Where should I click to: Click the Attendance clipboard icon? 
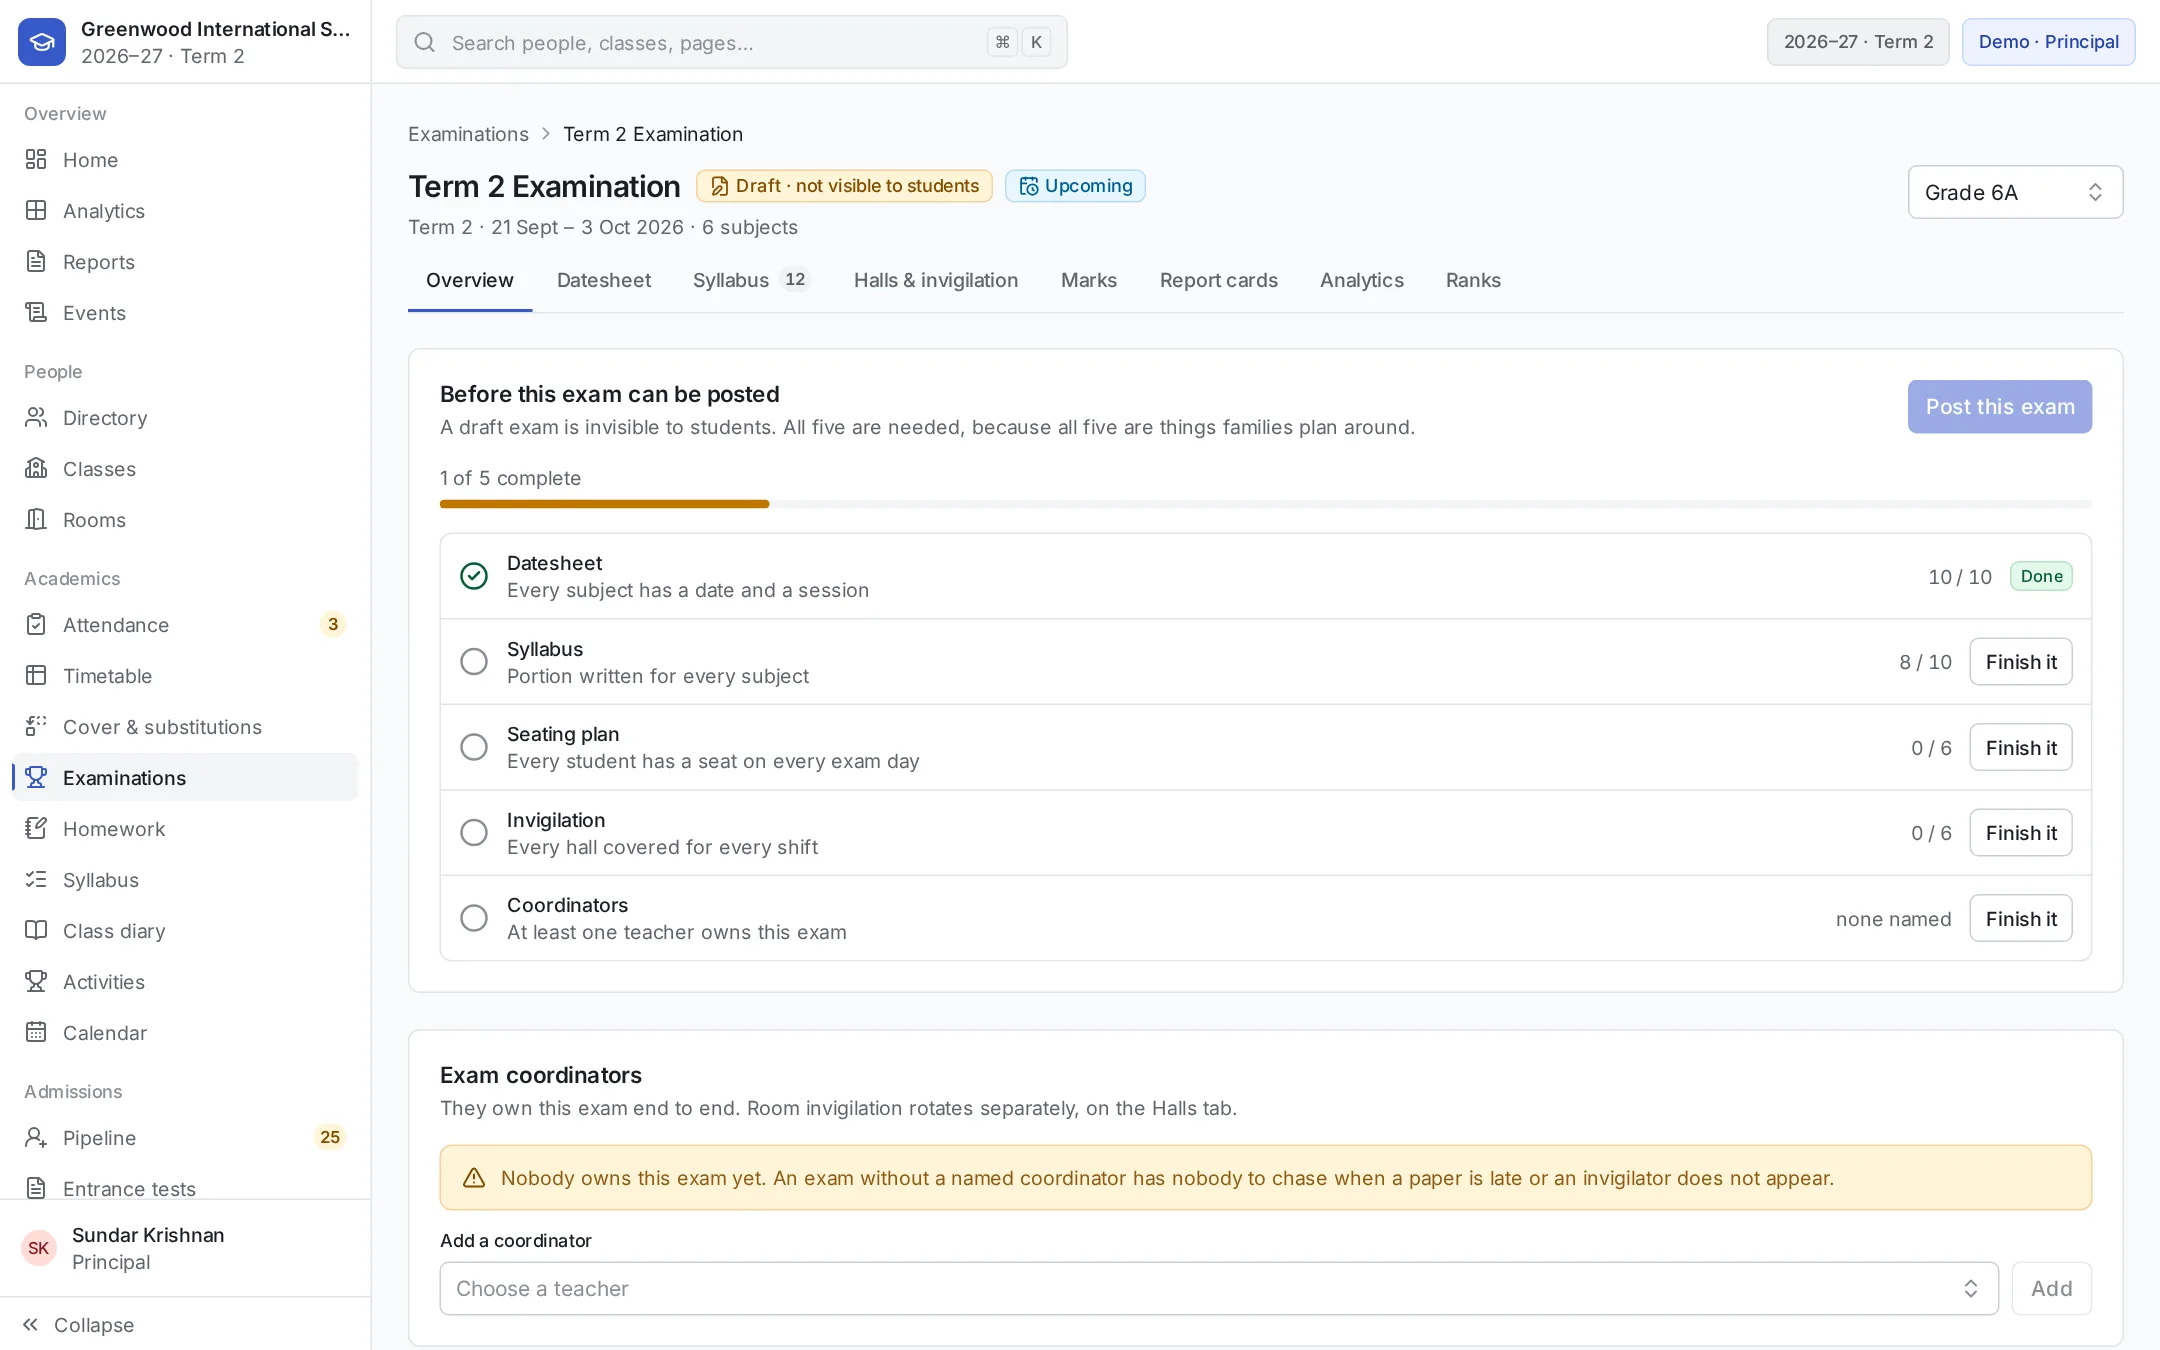coord(36,625)
